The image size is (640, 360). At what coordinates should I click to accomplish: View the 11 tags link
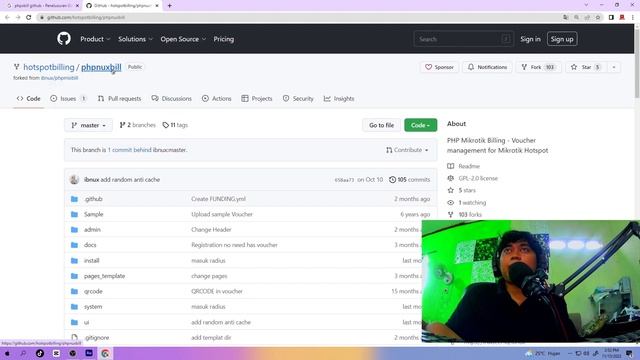(x=175, y=125)
